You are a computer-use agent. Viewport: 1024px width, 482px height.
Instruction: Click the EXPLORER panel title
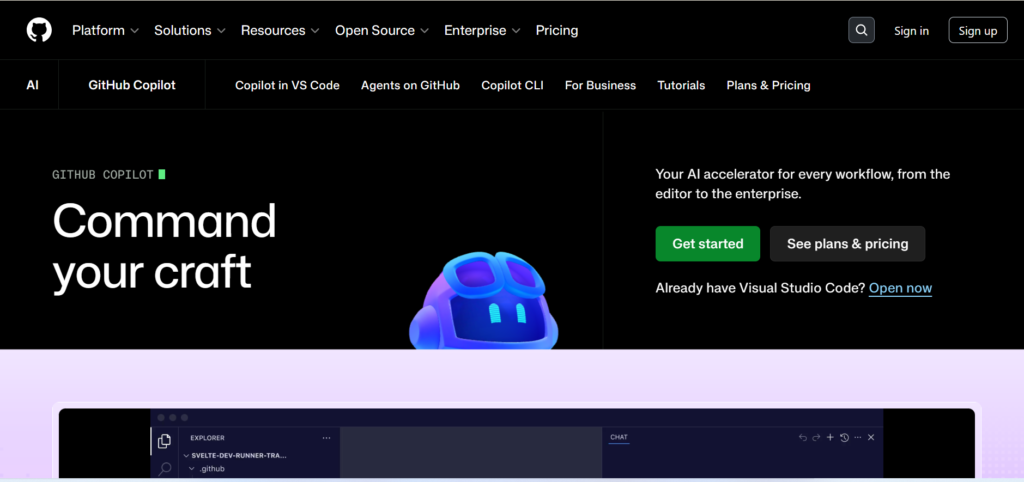(x=207, y=438)
